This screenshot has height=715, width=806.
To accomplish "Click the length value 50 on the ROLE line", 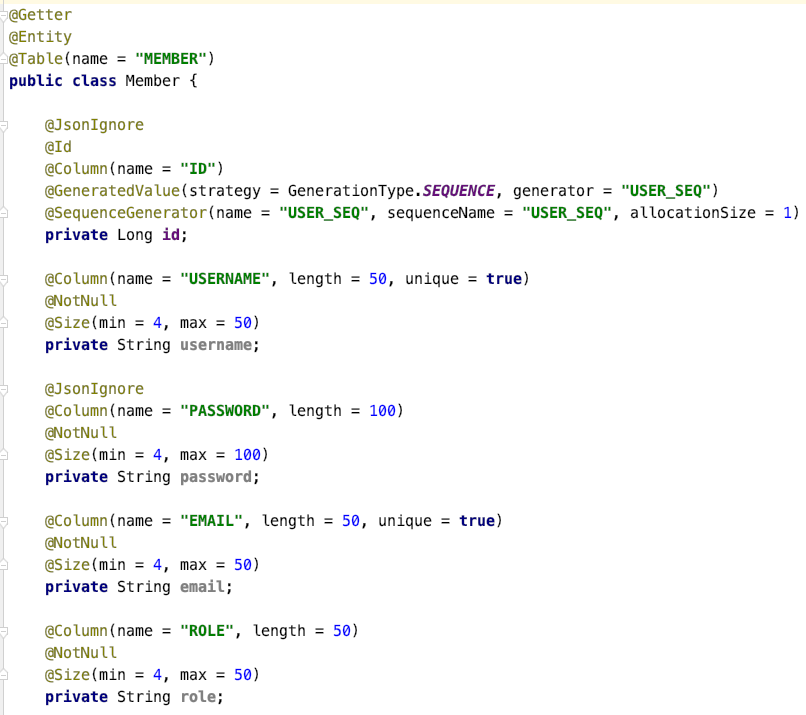I will (x=342, y=631).
